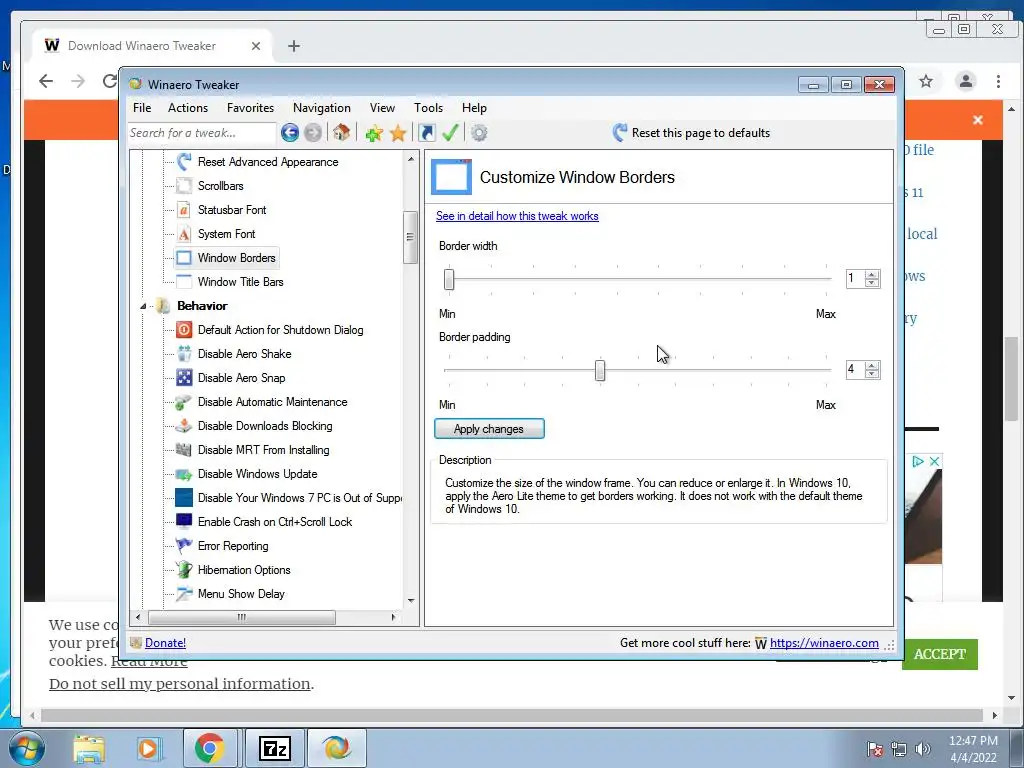The width and height of the screenshot is (1024, 768).
Task: Click the Disable Aero Shake icon
Action: (184, 354)
